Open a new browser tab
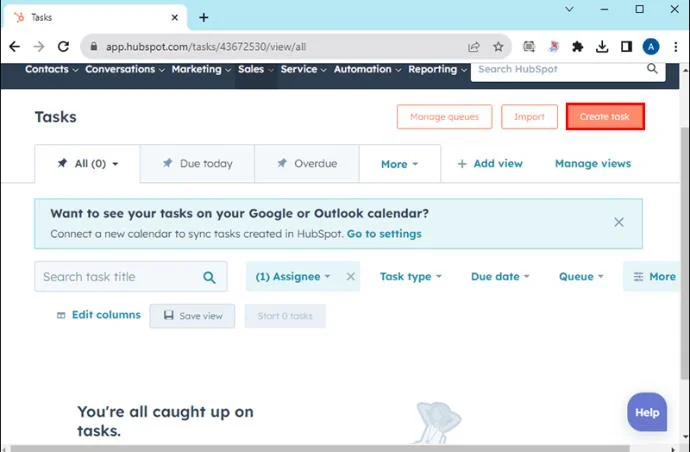 pos(203,18)
